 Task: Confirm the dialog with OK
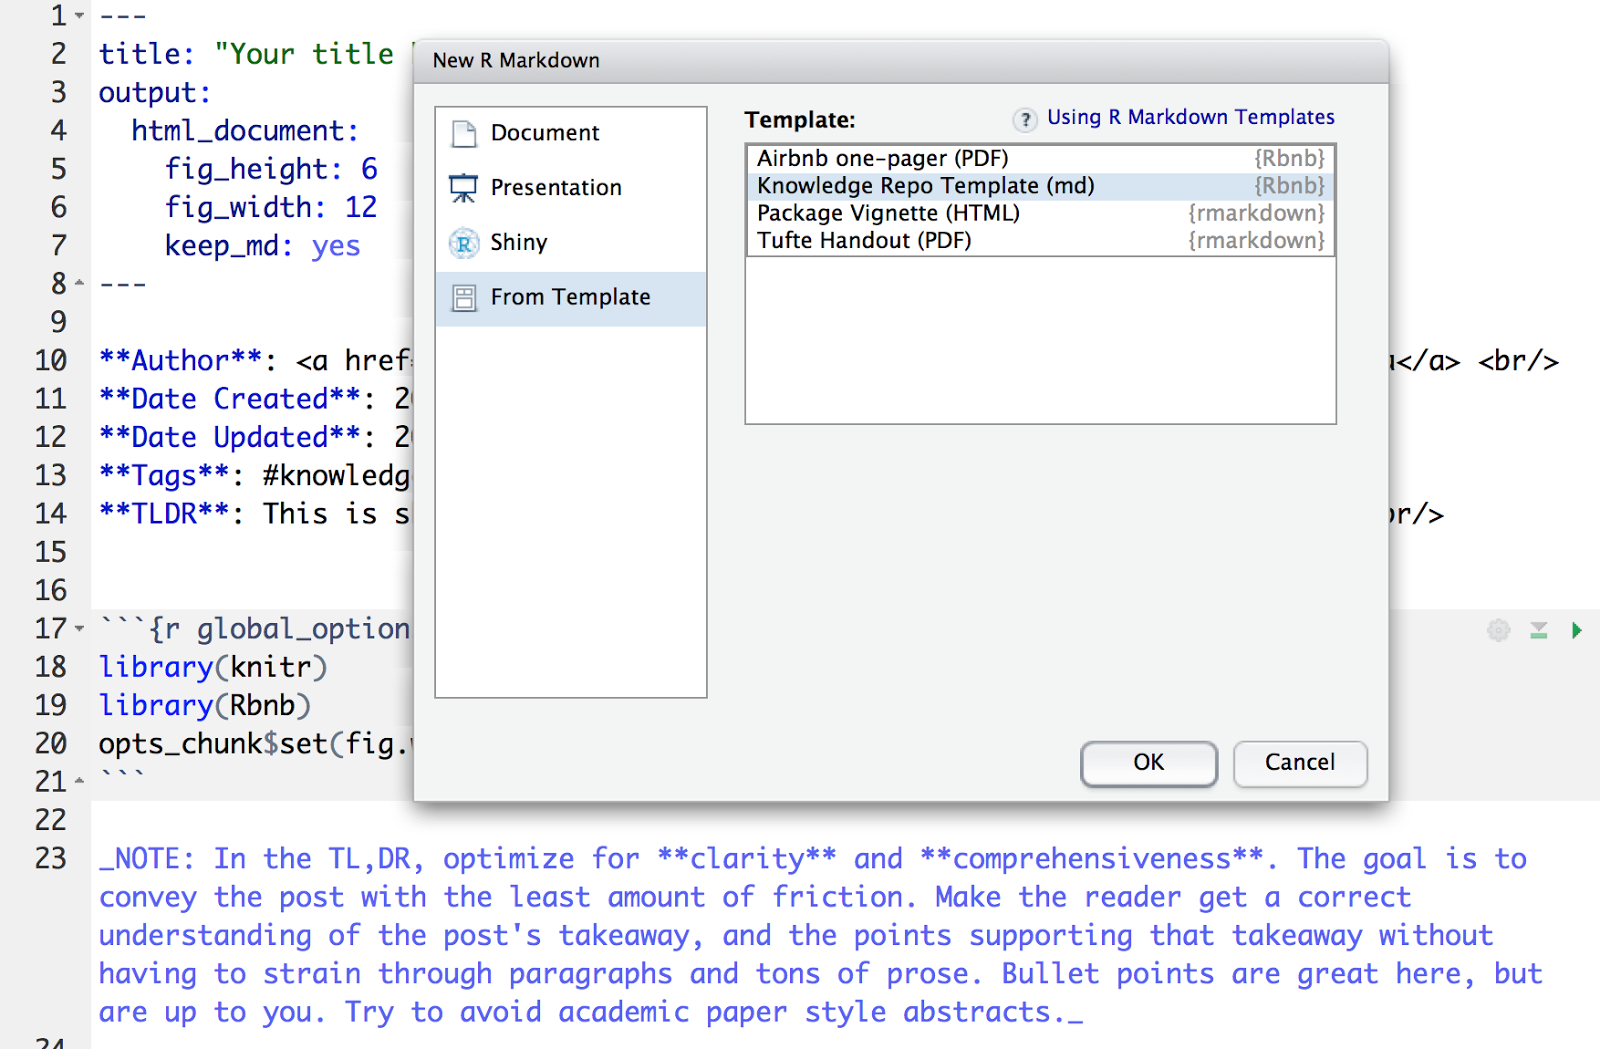click(1148, 763)
